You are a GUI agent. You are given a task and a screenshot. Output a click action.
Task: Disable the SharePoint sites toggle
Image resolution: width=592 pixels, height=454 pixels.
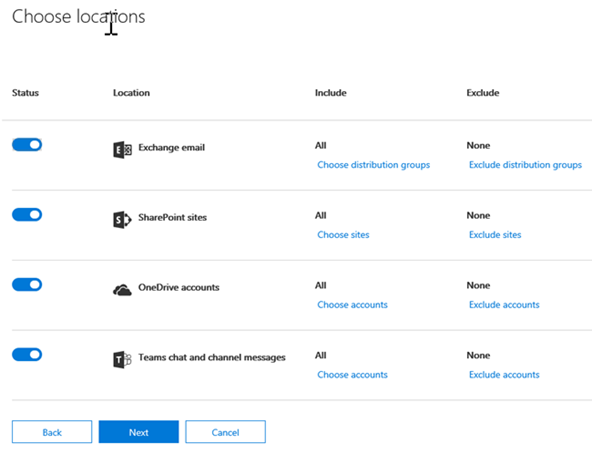27,215
